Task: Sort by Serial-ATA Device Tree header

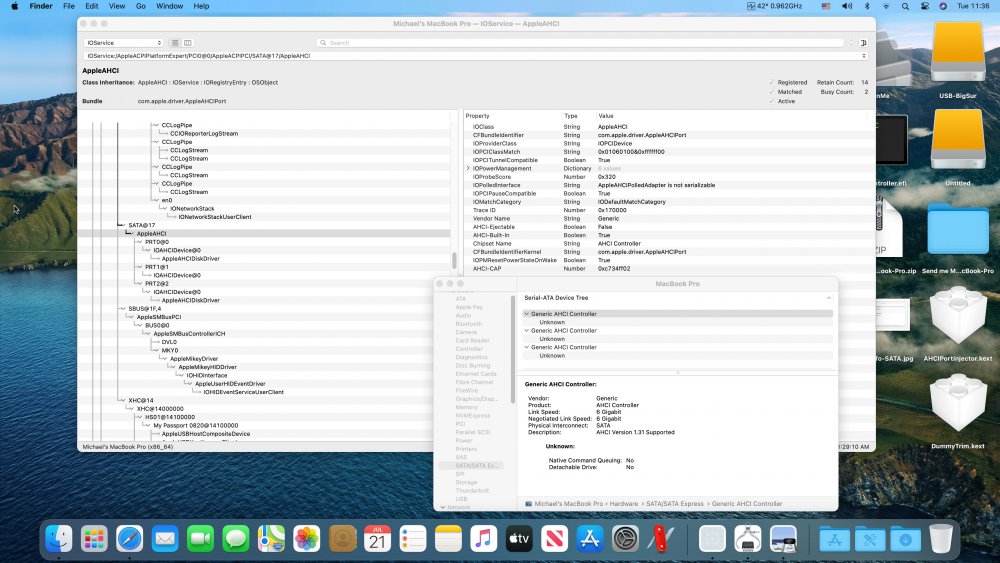Action: pyautogui.click(x=677, y=298)
